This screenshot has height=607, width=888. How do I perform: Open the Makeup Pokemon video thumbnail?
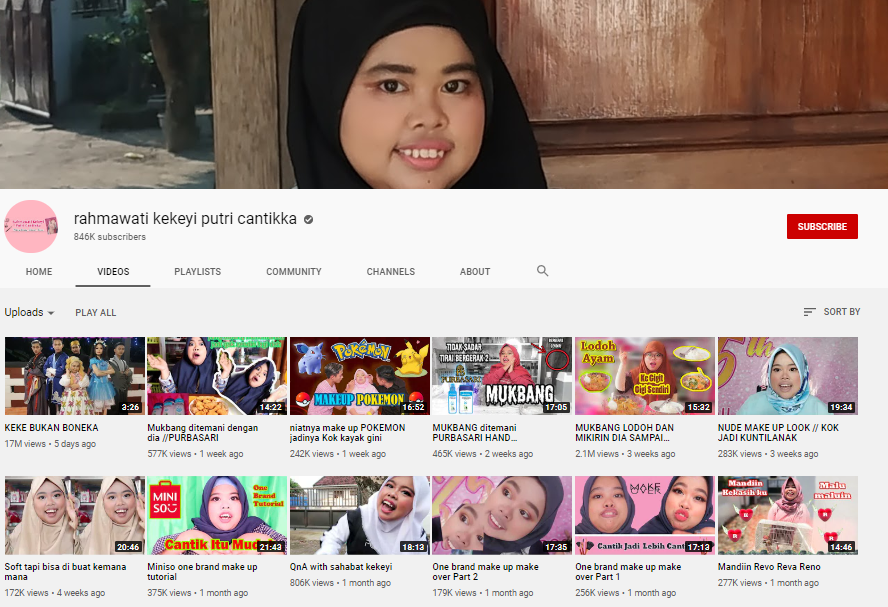click(359, 376)
